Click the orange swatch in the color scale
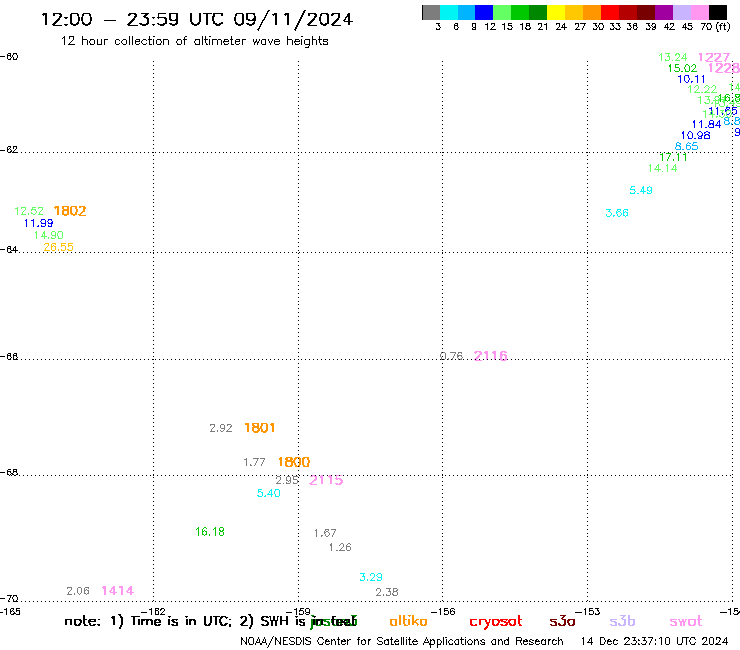The height and width of the screenshot is (650, 740). click(x=591, y=12)
